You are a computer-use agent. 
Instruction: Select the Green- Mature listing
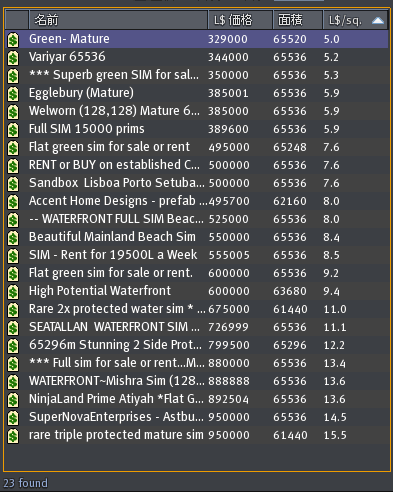(197, 39)
